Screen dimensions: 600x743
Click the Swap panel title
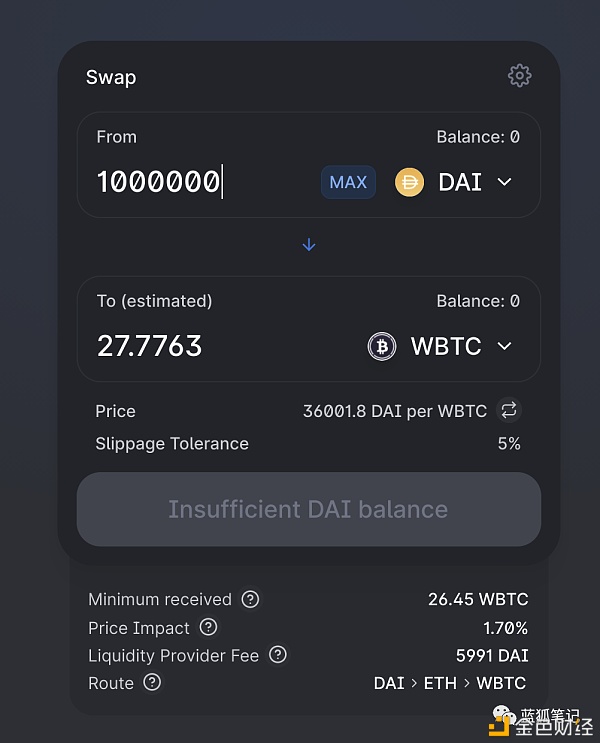(111, 77)
